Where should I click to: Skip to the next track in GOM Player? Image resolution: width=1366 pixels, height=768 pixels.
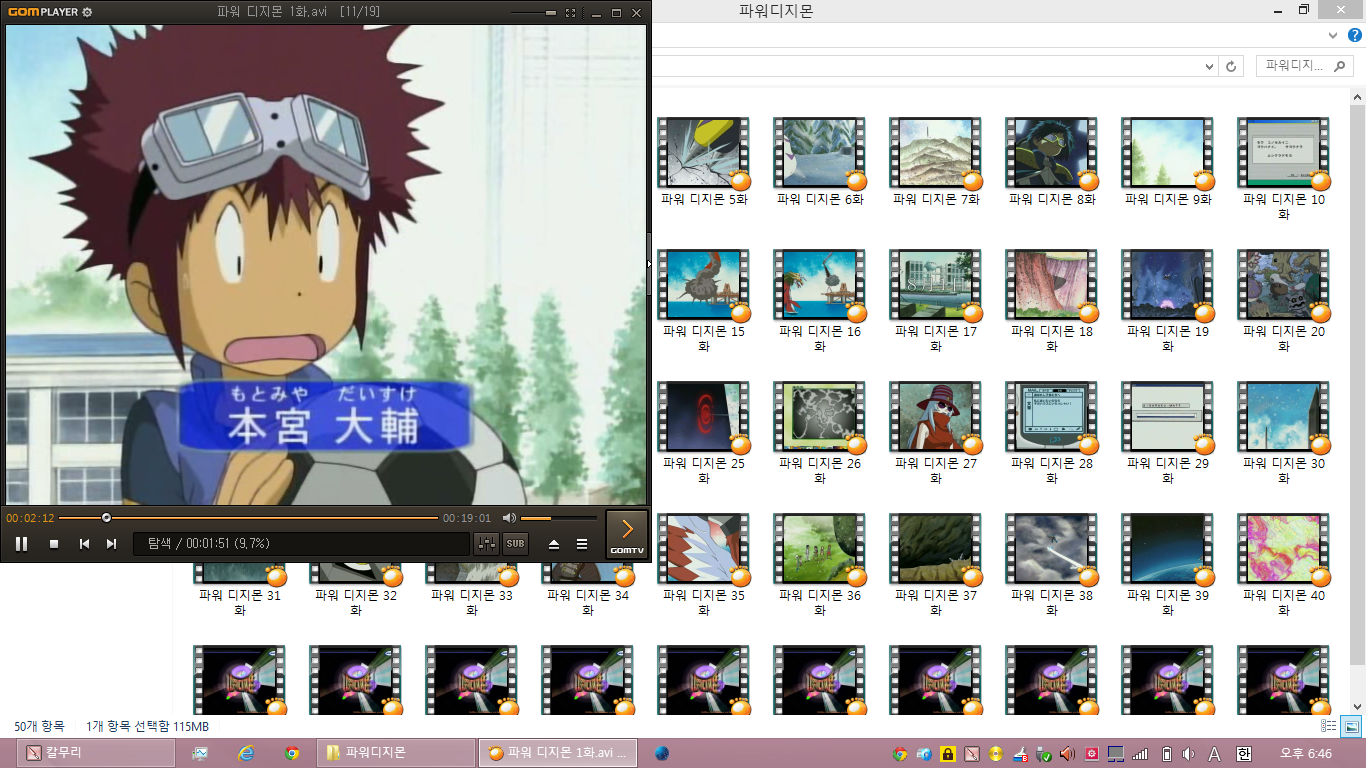pyautogui.click(x=112, y=544)
